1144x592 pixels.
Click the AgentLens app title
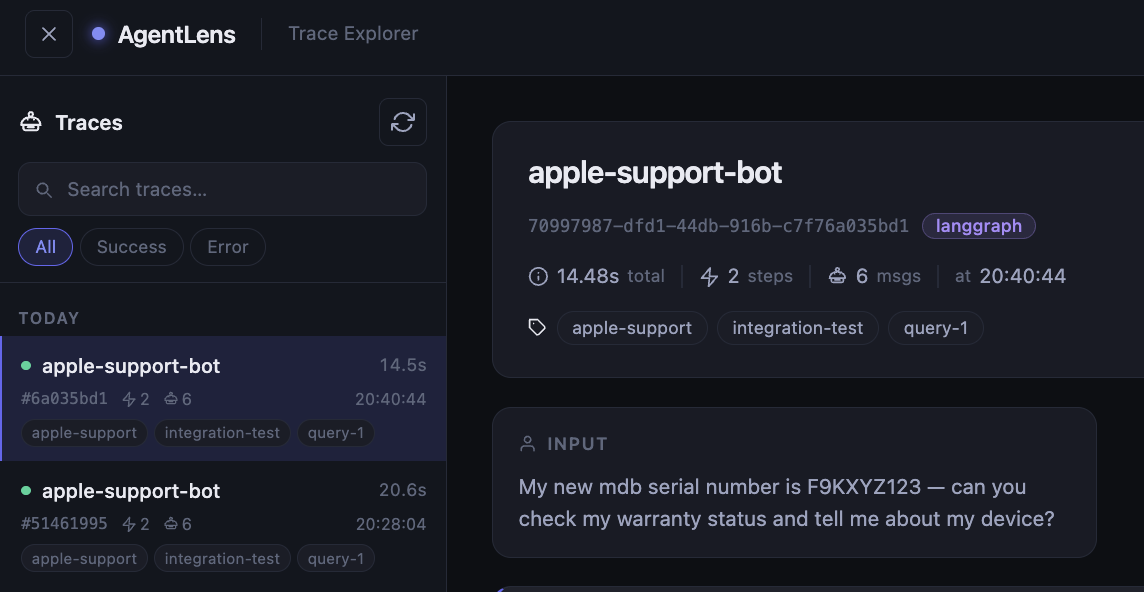(x=177, y=34)
